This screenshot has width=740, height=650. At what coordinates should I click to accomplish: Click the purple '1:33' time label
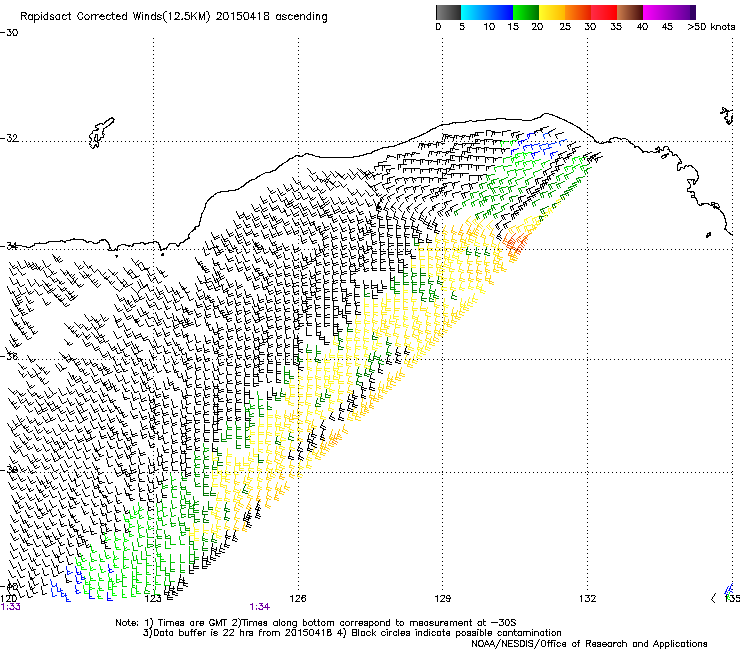(x=10, y=607)
